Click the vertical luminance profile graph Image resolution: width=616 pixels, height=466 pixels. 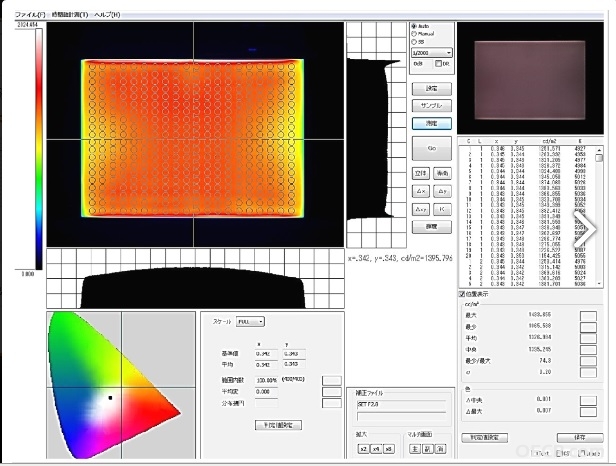tap(376, 135)
